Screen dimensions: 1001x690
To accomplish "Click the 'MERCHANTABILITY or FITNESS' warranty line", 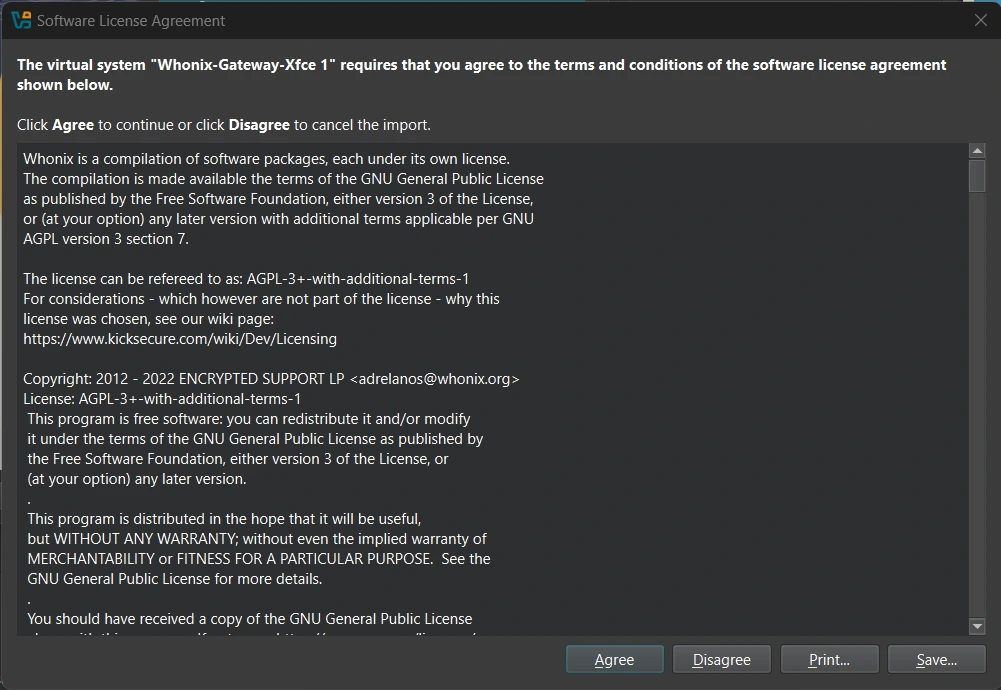I will [x=258, y=559].
